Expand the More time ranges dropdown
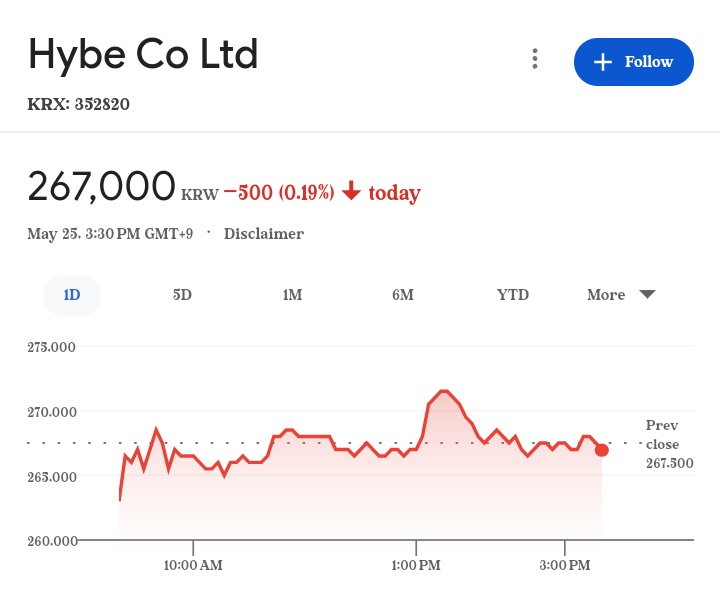 (x=621, y=295)
